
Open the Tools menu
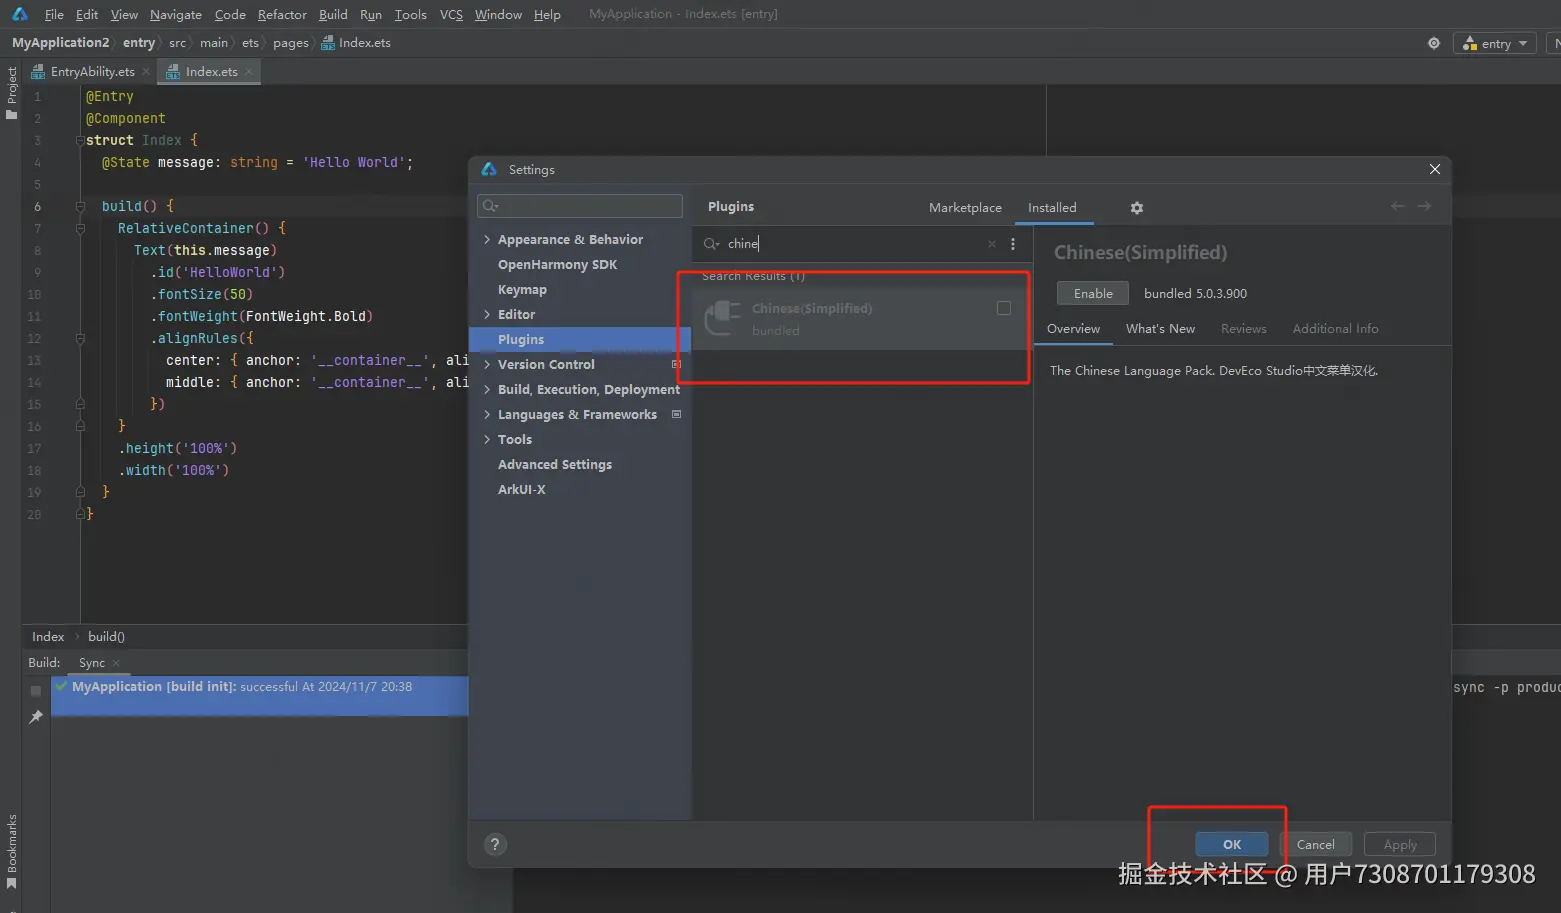pyautogui.click(x=410, y=14)
